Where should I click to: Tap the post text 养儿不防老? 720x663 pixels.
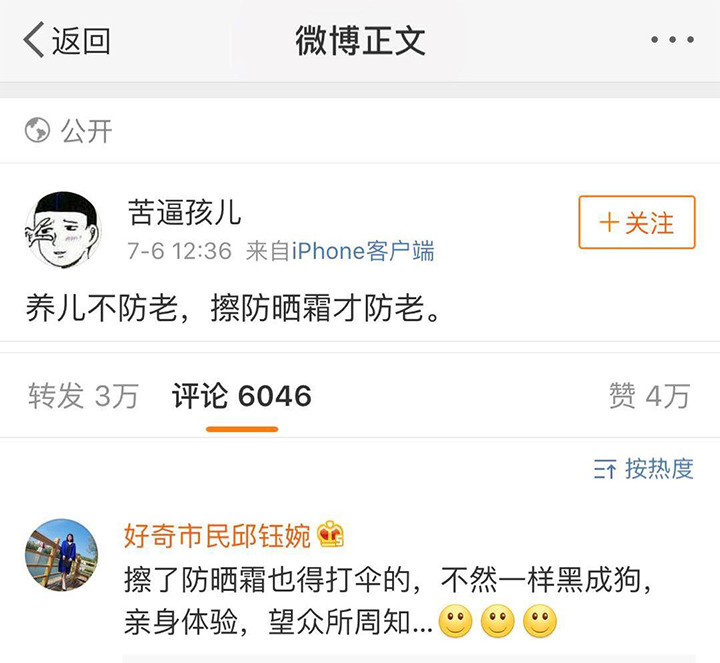point(102,308)
